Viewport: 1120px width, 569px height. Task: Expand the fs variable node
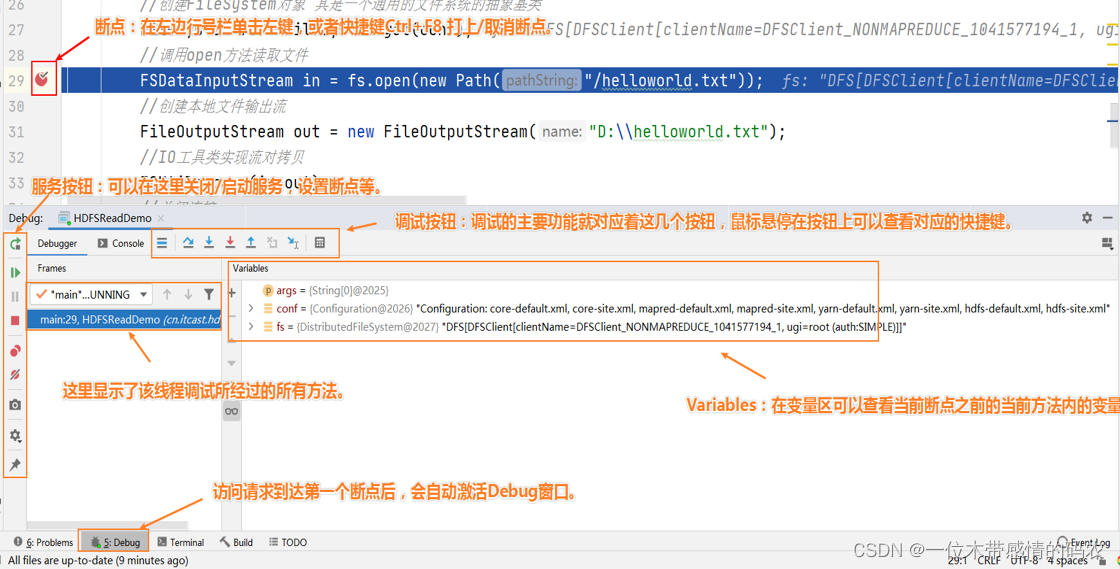pos(251,327)
